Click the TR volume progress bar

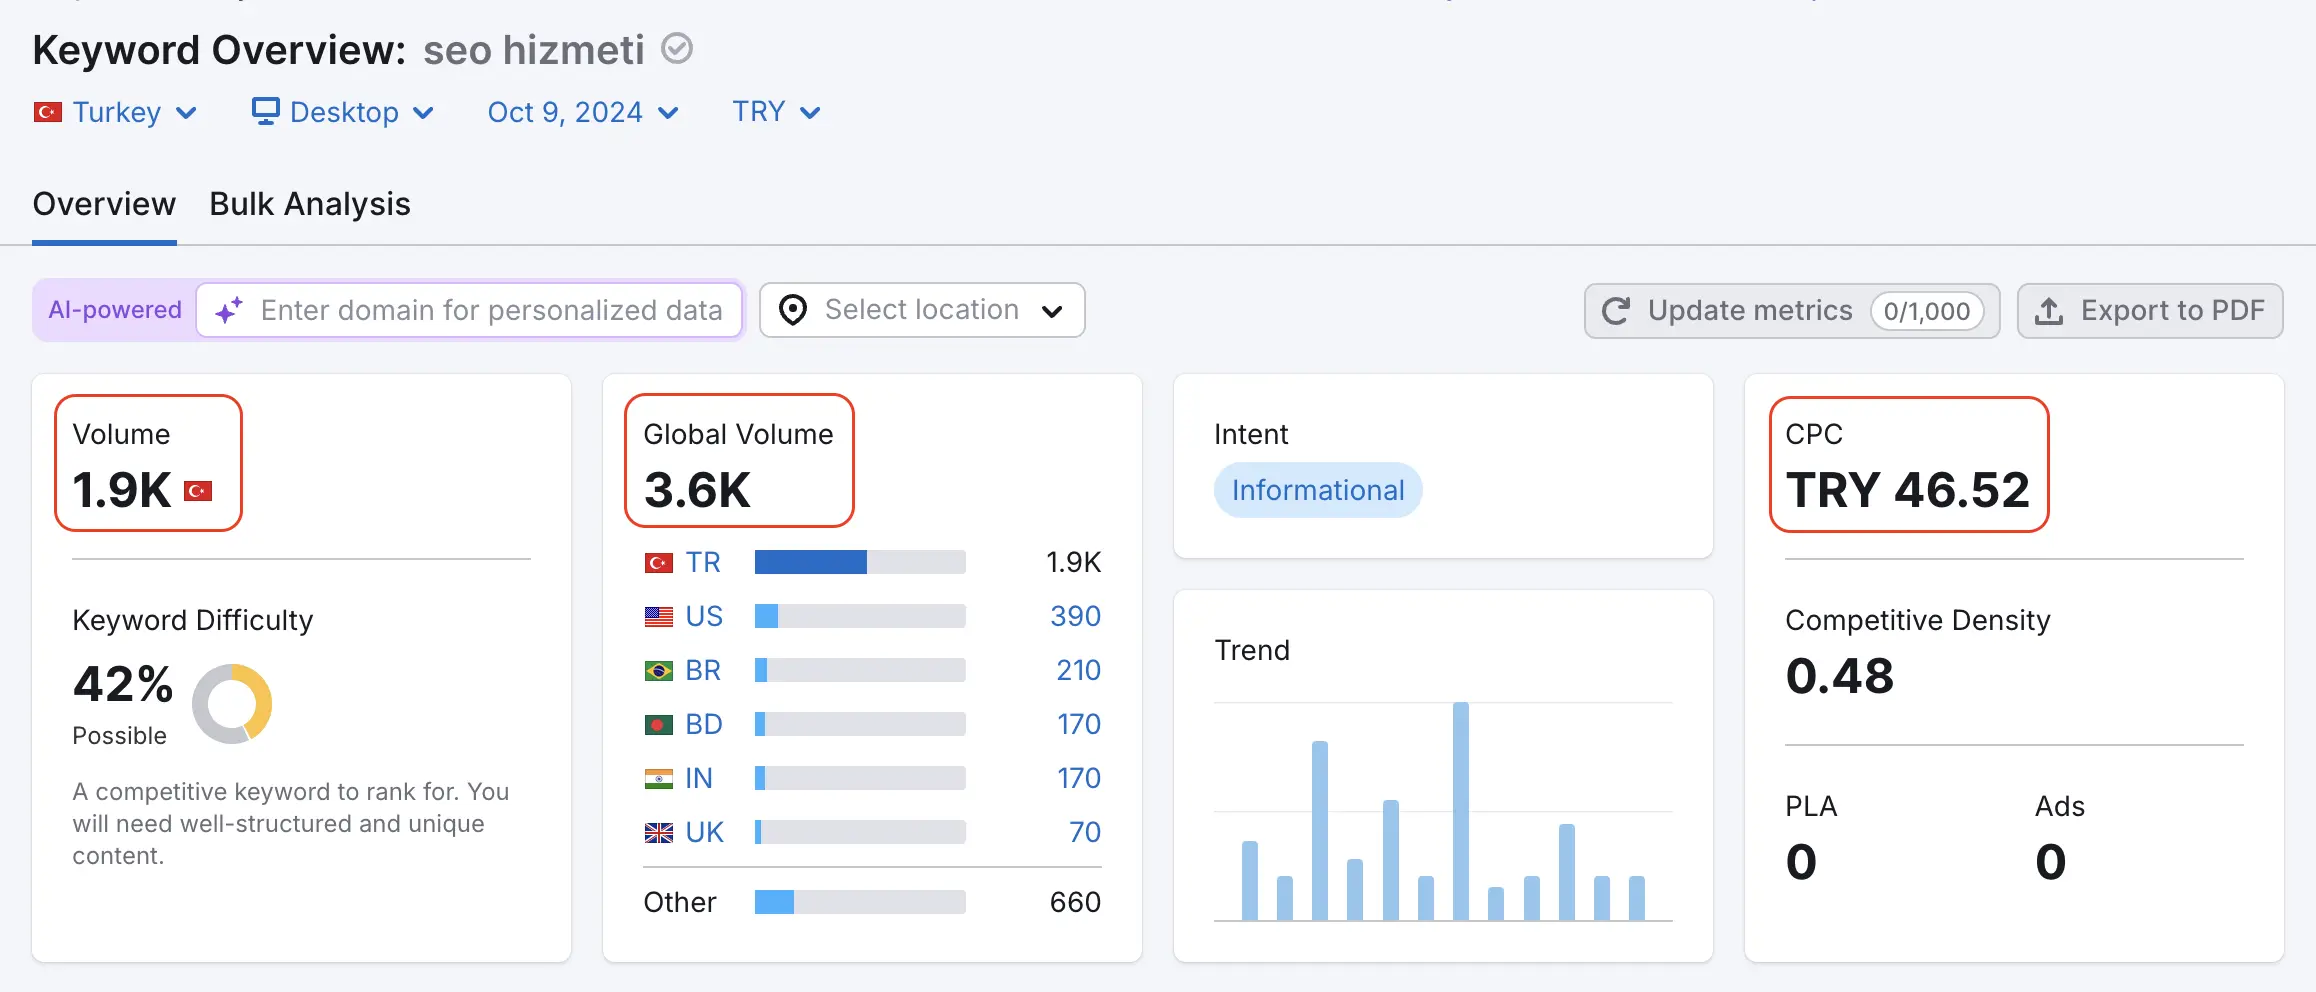860,562
